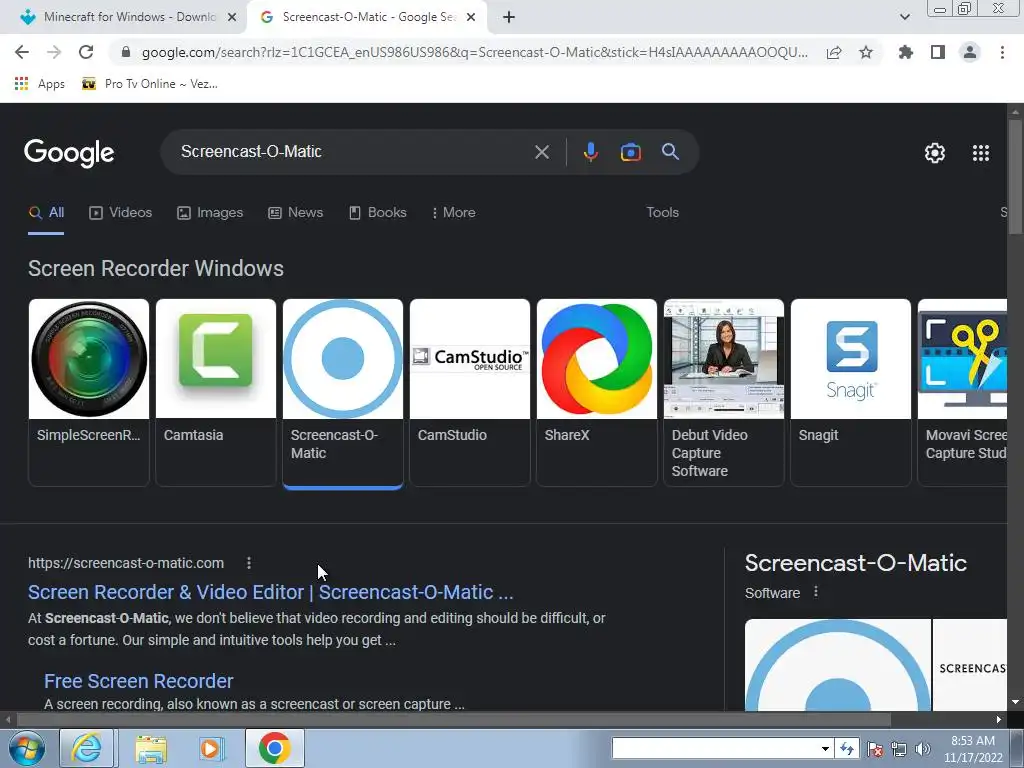The image size is (1024, 768).
Task: Bookmark this page with the star
Action: [866, 52]
